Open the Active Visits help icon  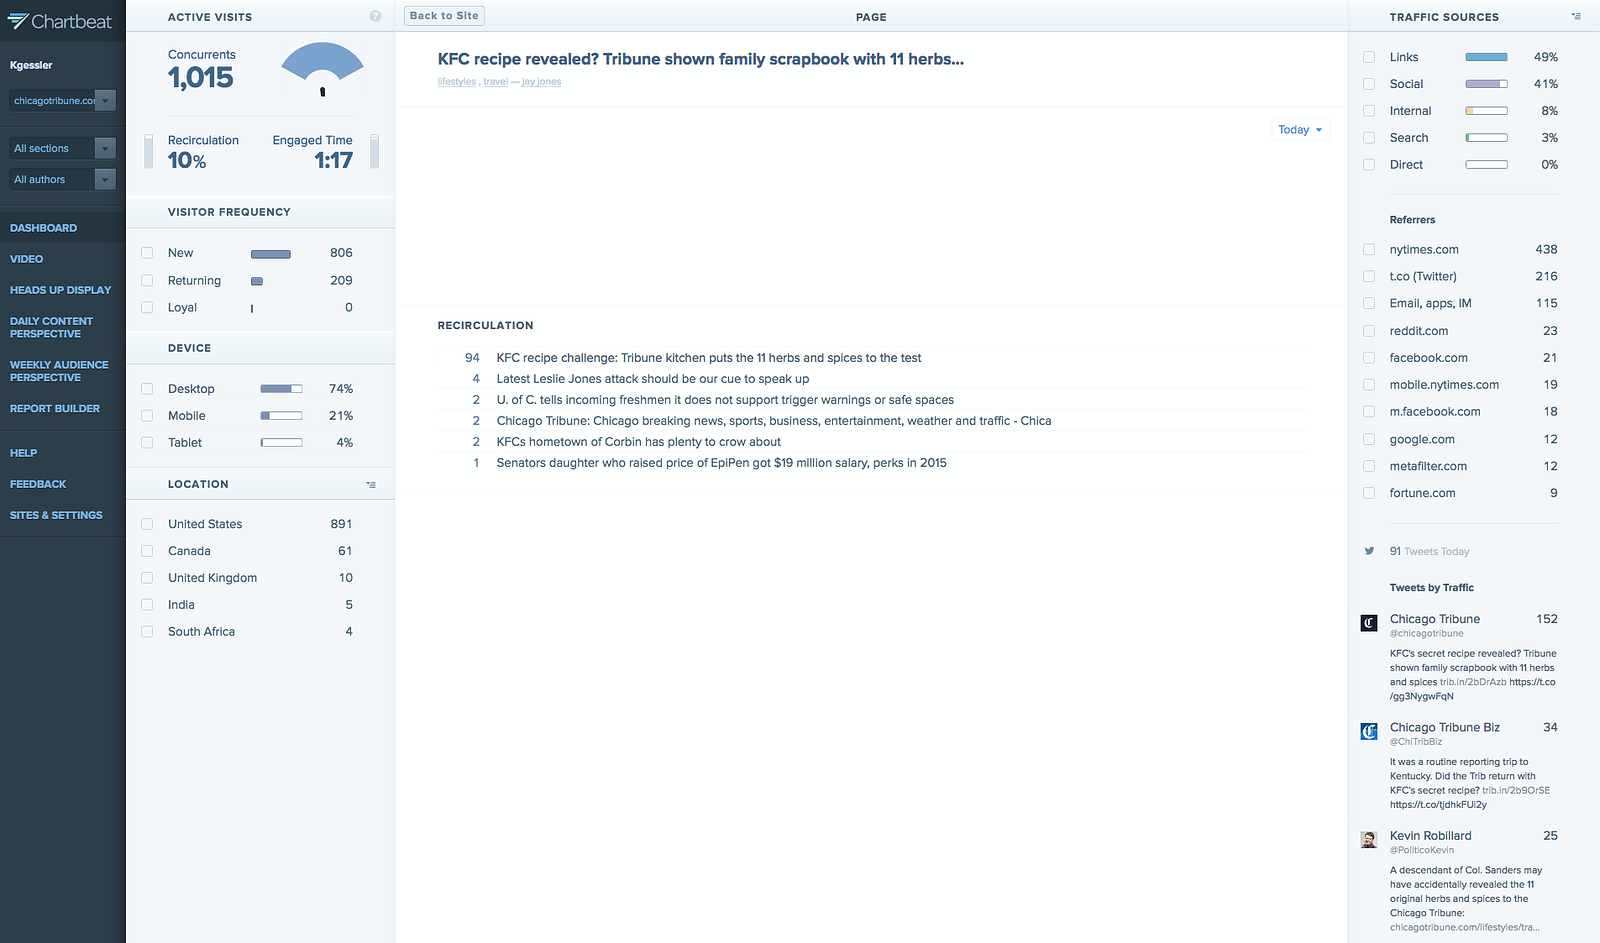click(x=375, y=16)
